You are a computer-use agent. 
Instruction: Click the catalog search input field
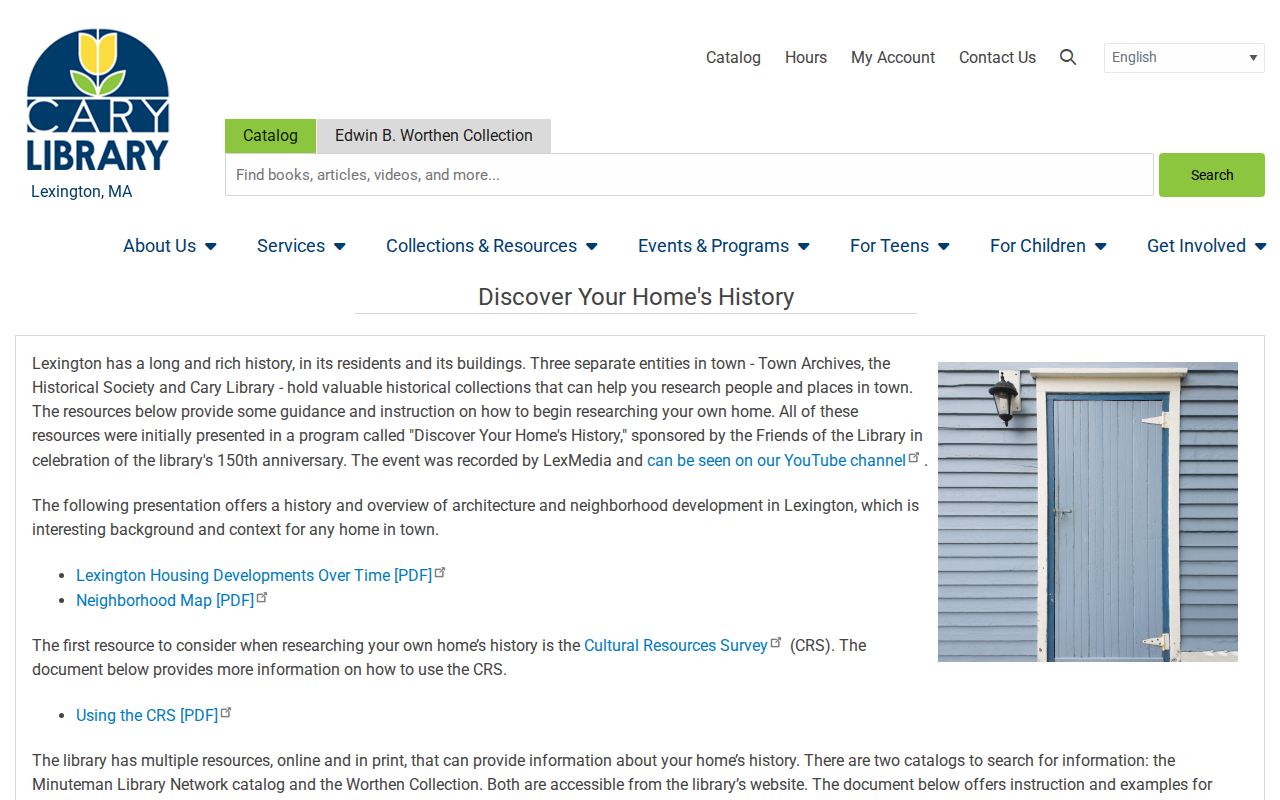coord(689,175)
